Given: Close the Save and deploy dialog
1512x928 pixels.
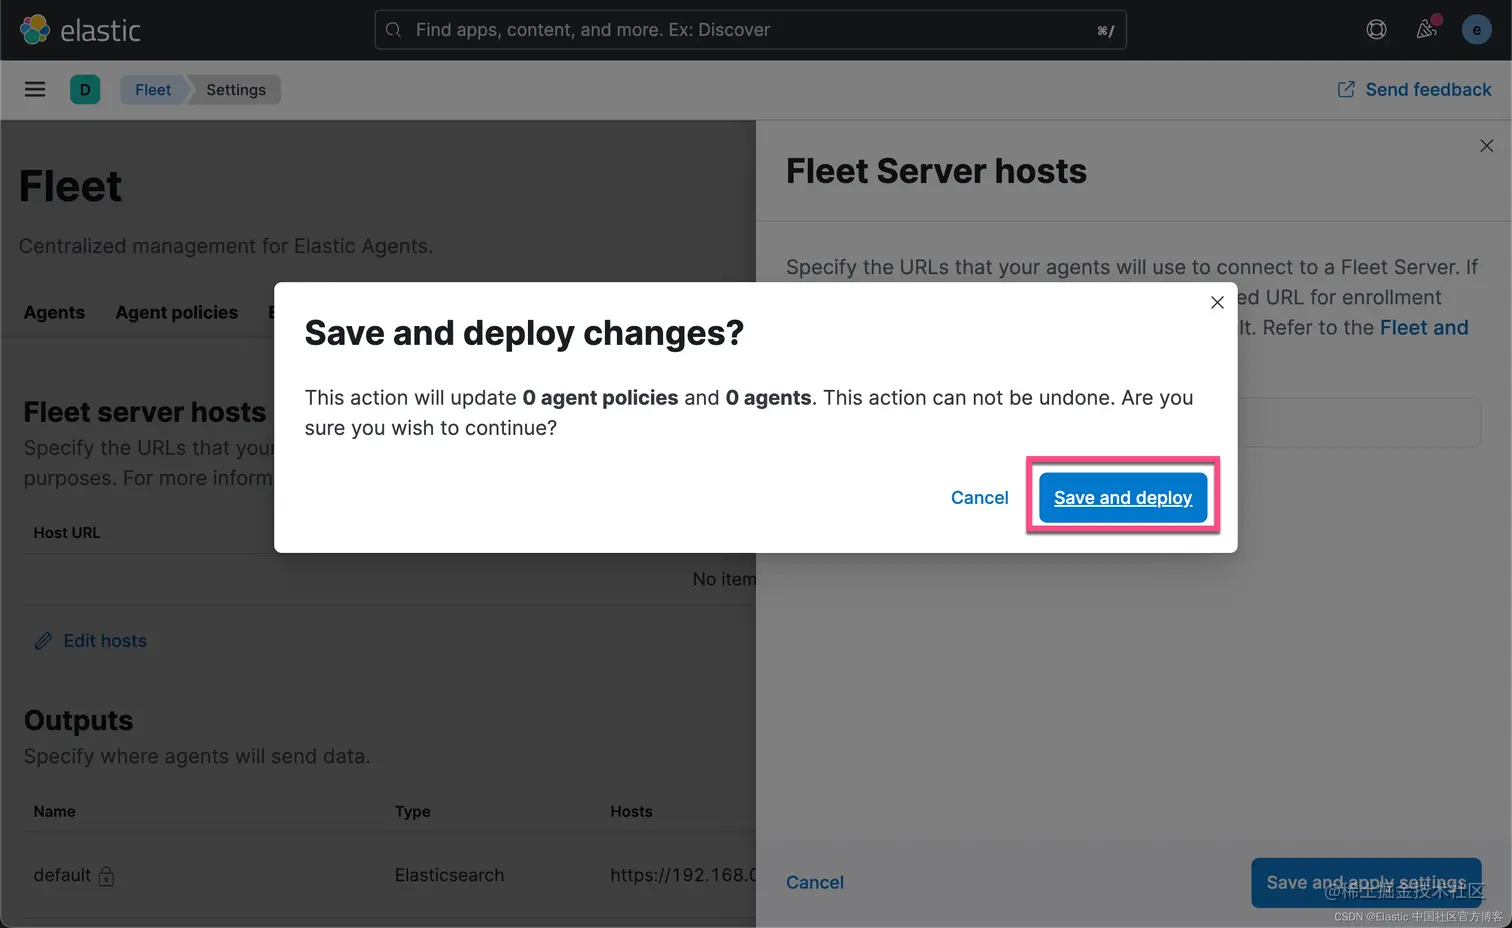Looking at the screenshot, I should (x=1217, y=302).
